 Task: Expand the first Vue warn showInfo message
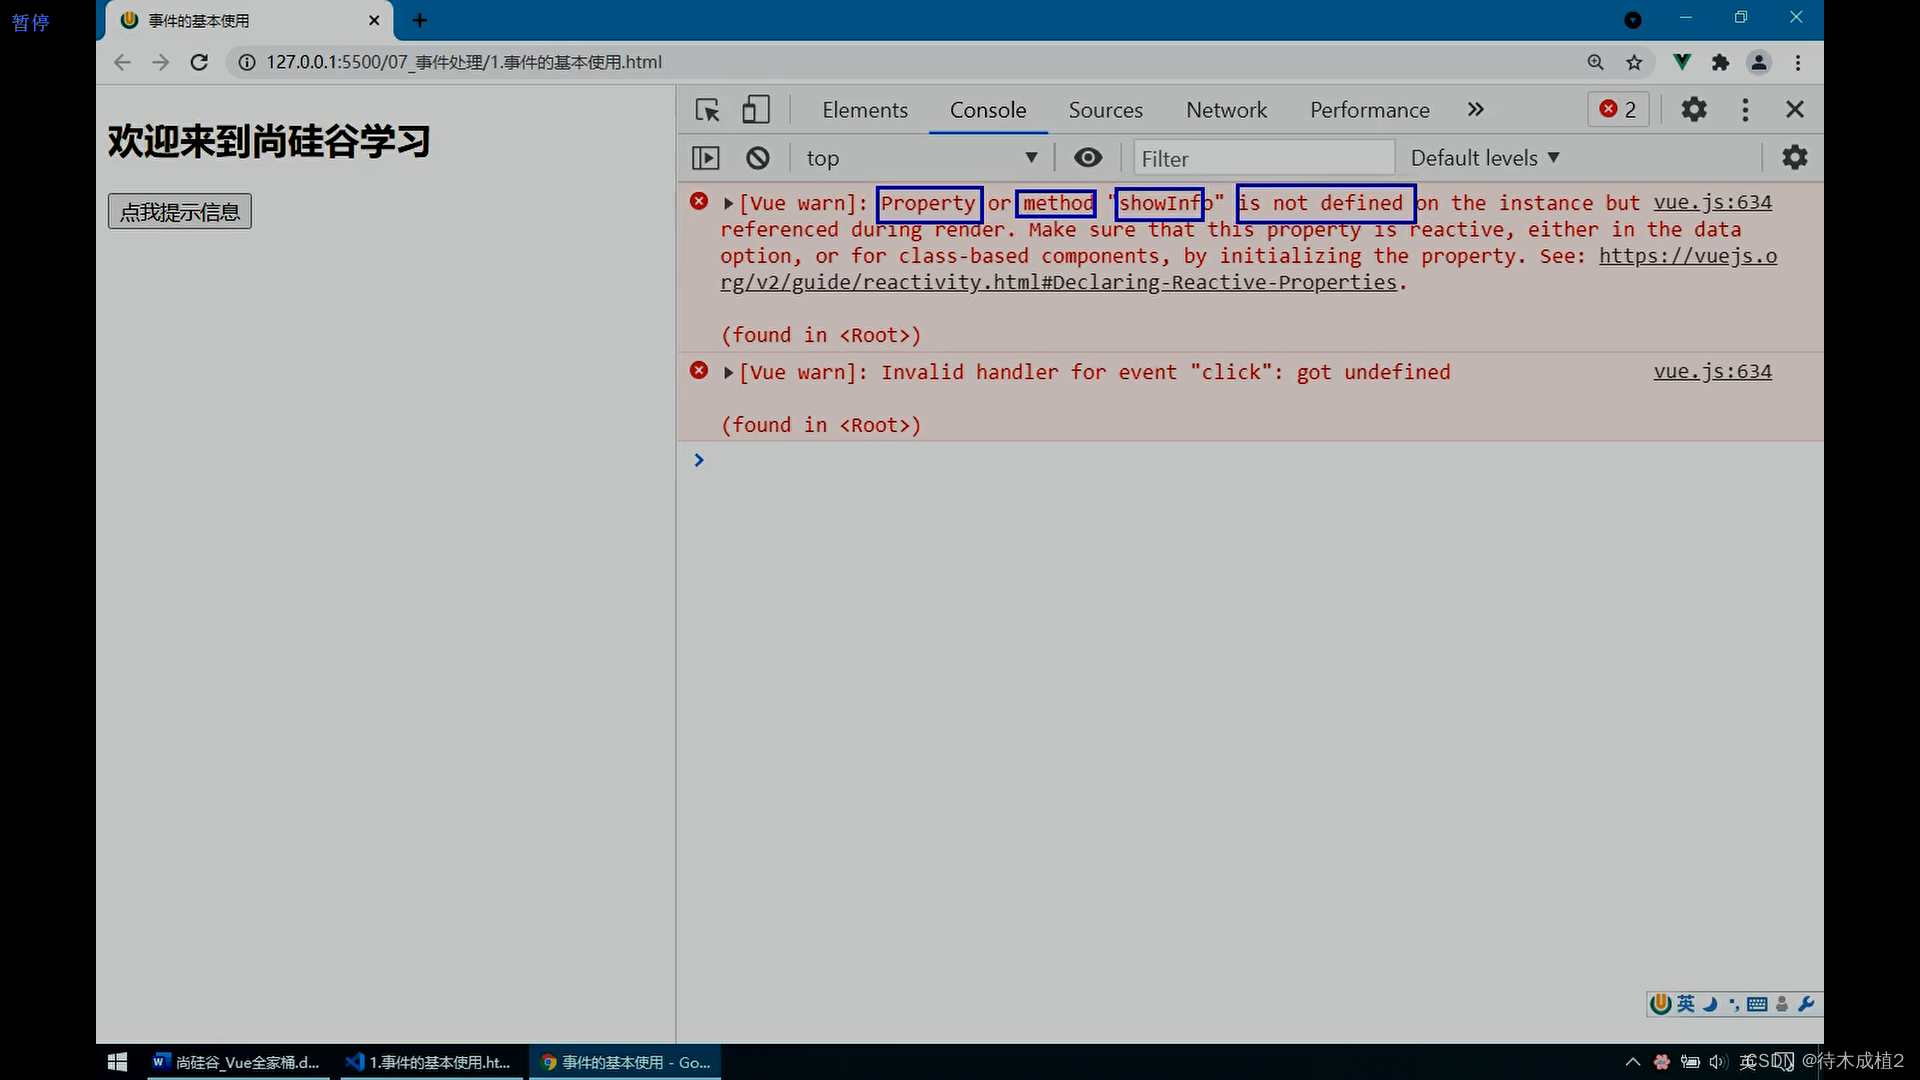[x=729, y=203]
